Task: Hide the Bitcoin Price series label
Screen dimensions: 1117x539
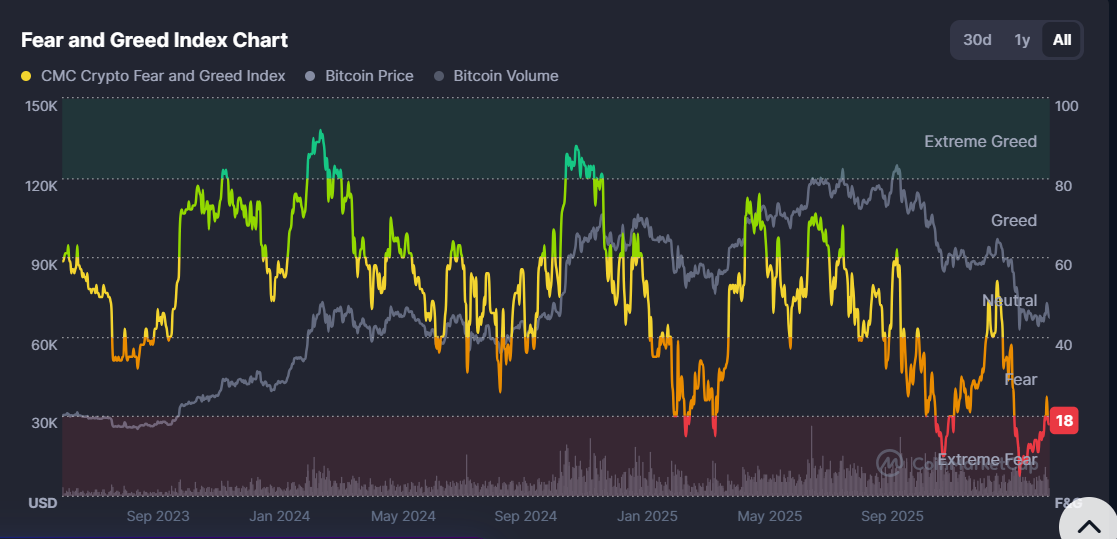Action: [369, 76]
